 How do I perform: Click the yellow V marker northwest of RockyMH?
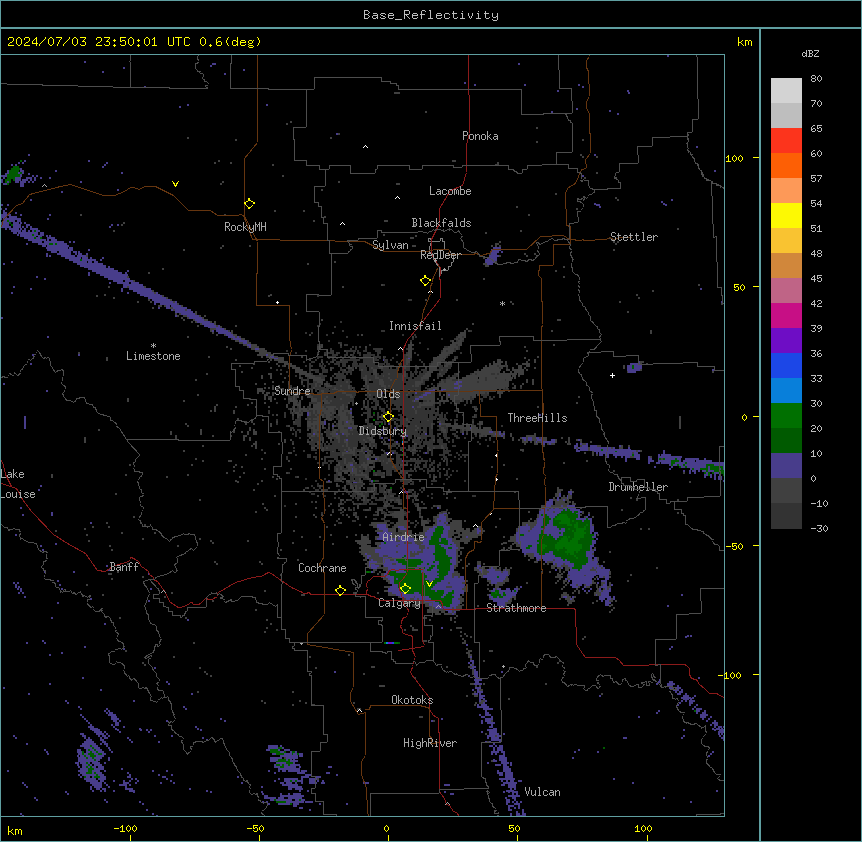point(175,184)
